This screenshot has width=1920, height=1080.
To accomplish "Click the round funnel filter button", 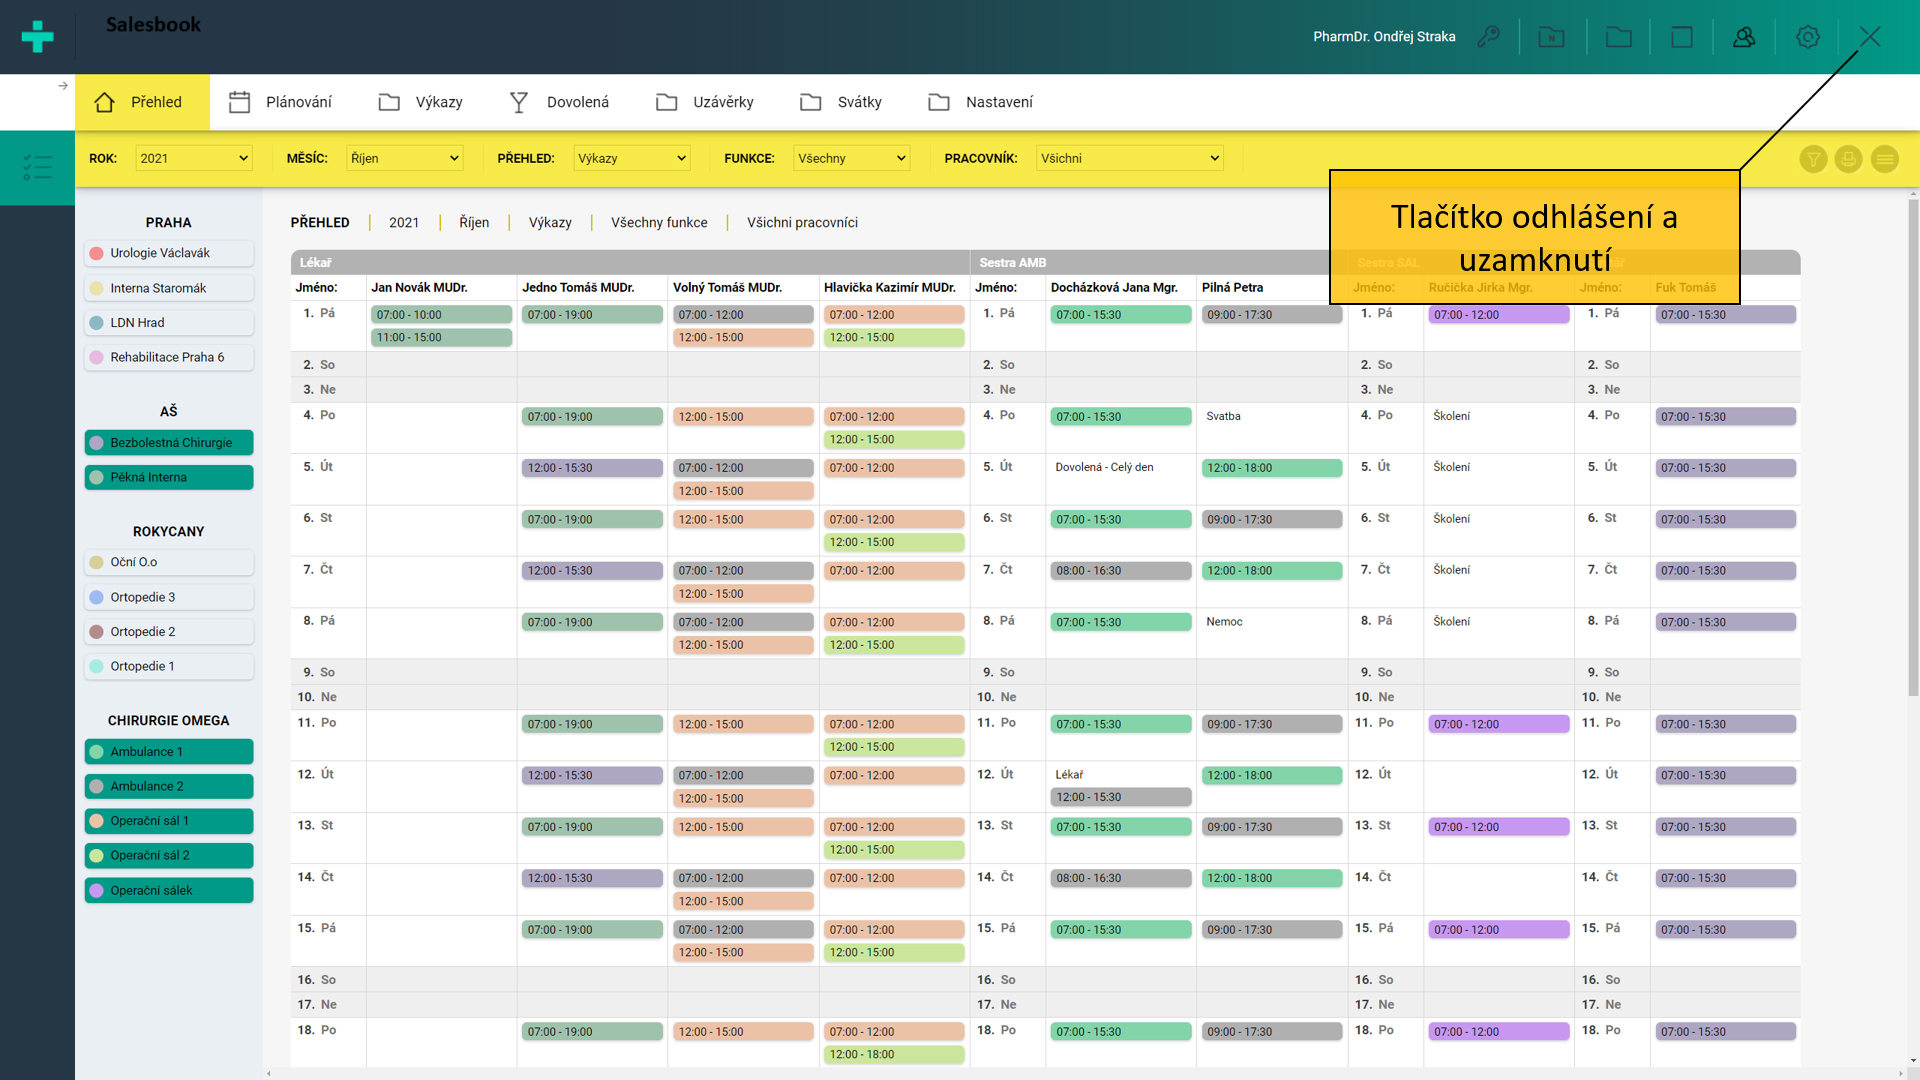I will tap(1813, 159).
